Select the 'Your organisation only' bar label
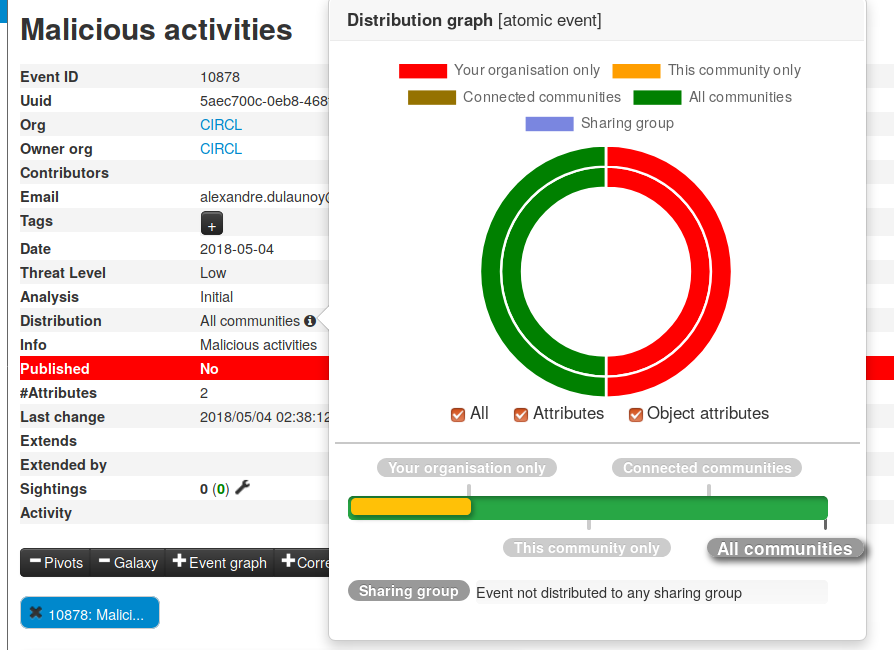The image size is (894, 650). 466,468
